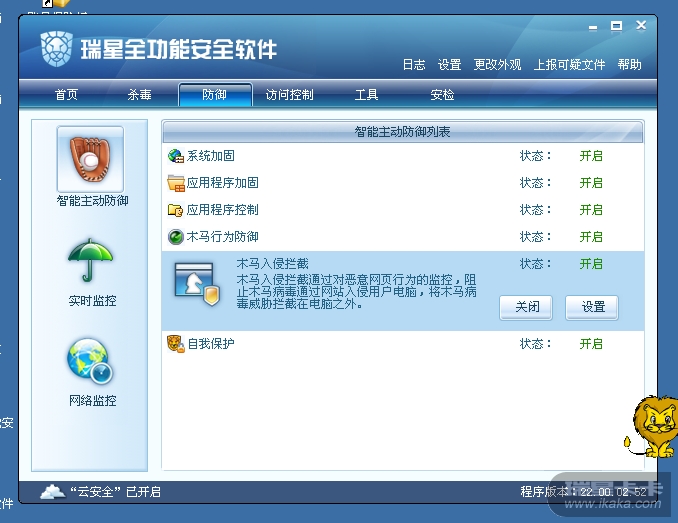The height and width of the screenshot is (523, 678).
Task: Switch to the 杀毒 tab
Action: pos(139,95)
